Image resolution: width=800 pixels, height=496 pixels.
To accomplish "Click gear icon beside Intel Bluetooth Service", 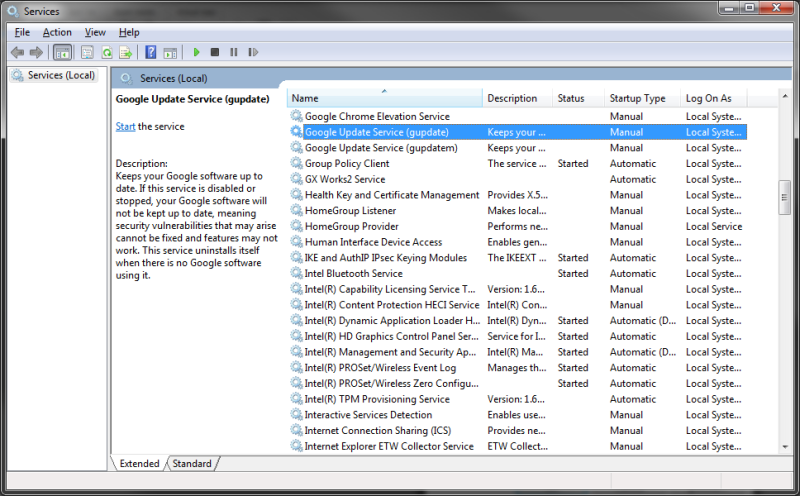I will (296, 273).
